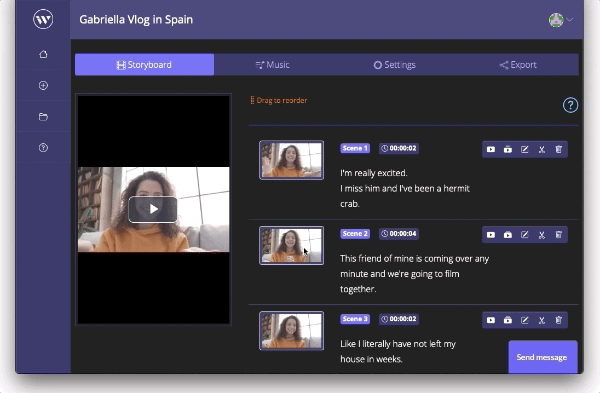Edit Scene 1 text with the pencil icon
600x393 pixels.
point(525,149)
